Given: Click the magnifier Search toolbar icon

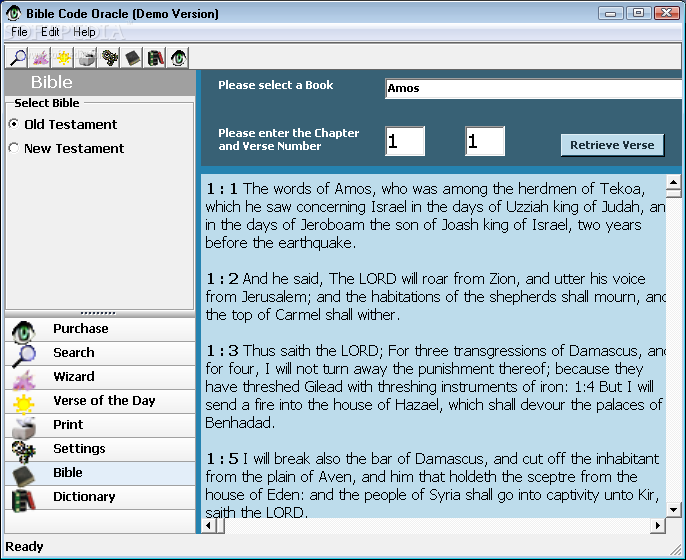Looking at the screenshot, I should pos(18,58).
